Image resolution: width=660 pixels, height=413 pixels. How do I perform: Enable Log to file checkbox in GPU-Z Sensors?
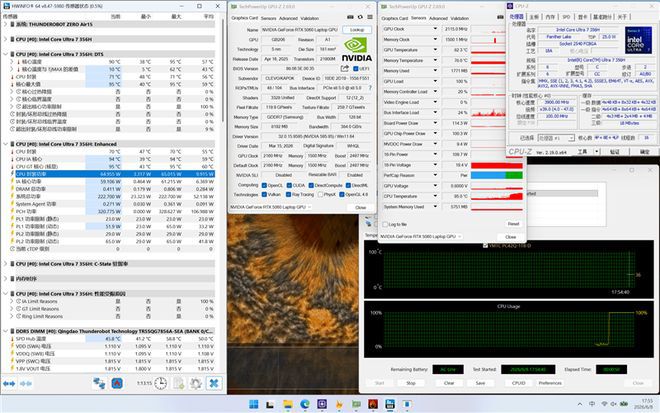[x=385, y=224]
